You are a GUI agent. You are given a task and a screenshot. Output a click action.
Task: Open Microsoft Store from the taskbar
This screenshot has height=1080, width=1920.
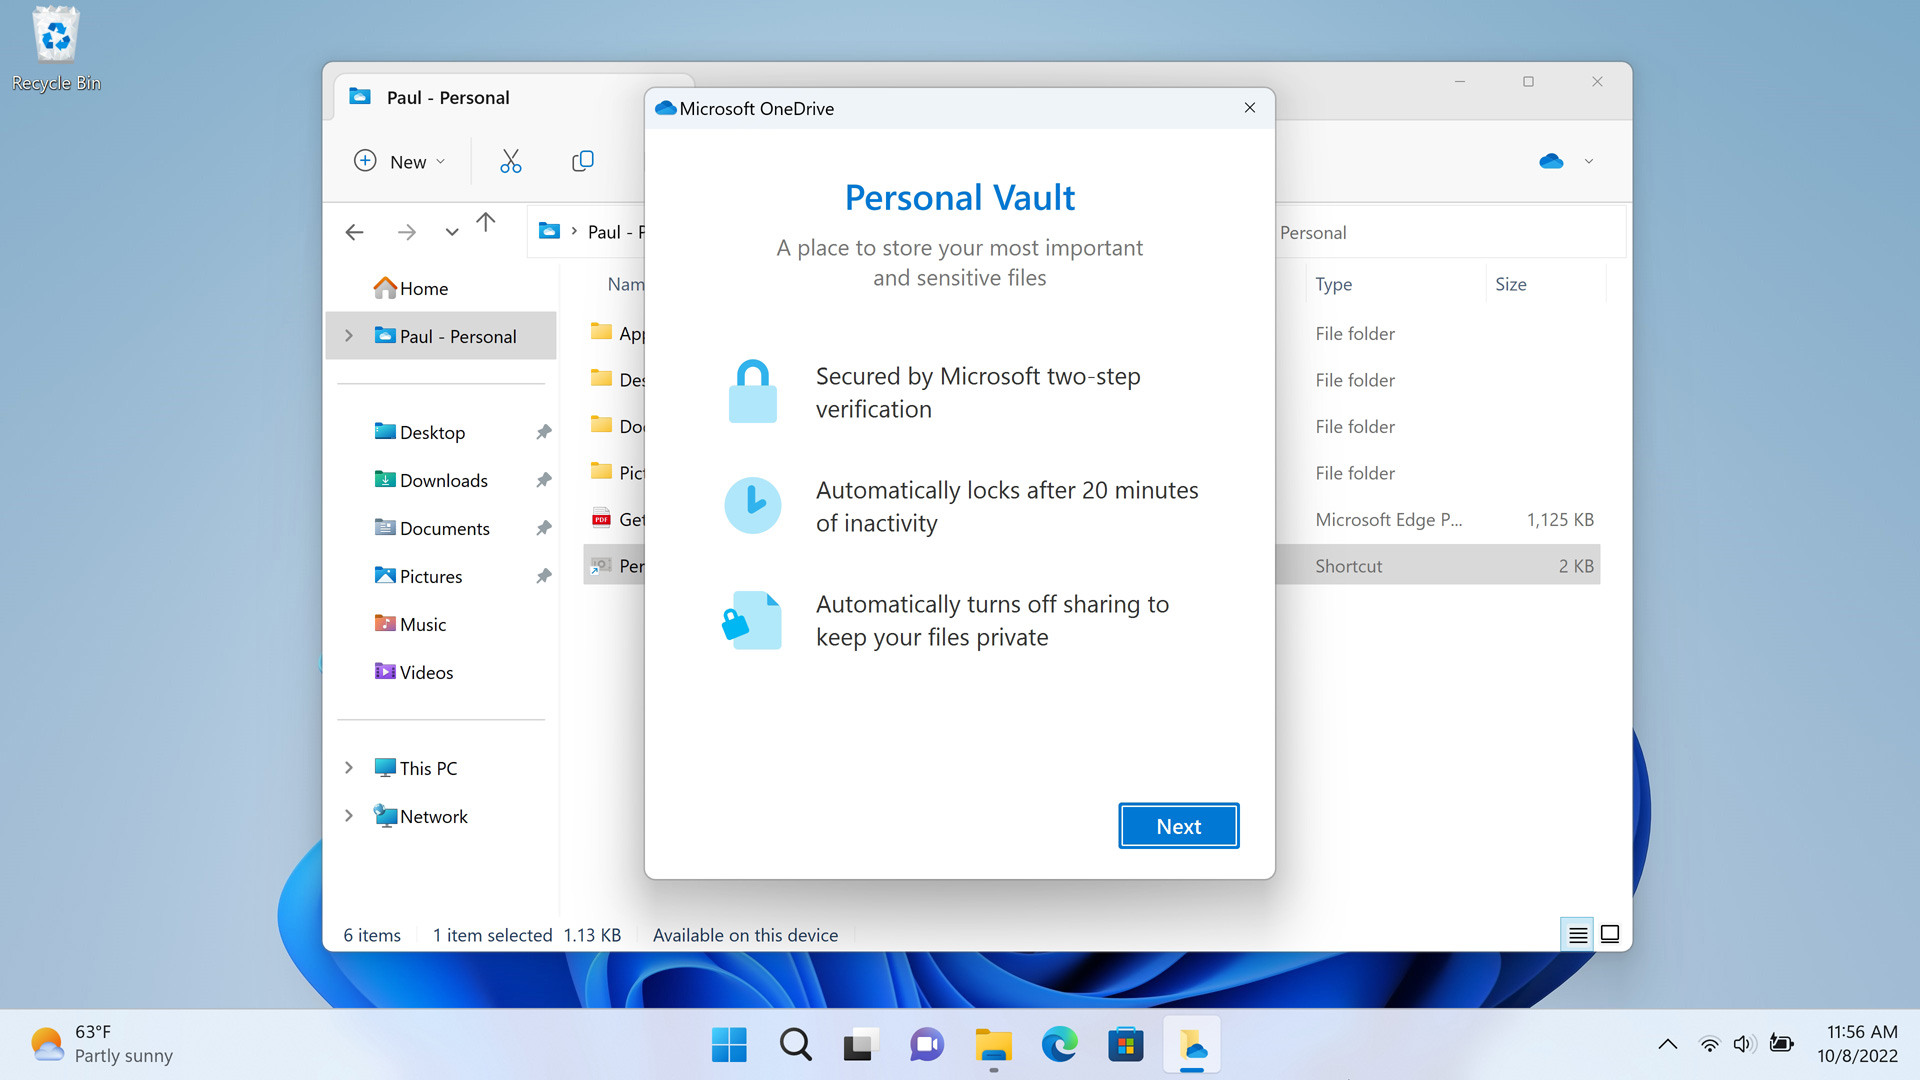click(1125, 1045)
